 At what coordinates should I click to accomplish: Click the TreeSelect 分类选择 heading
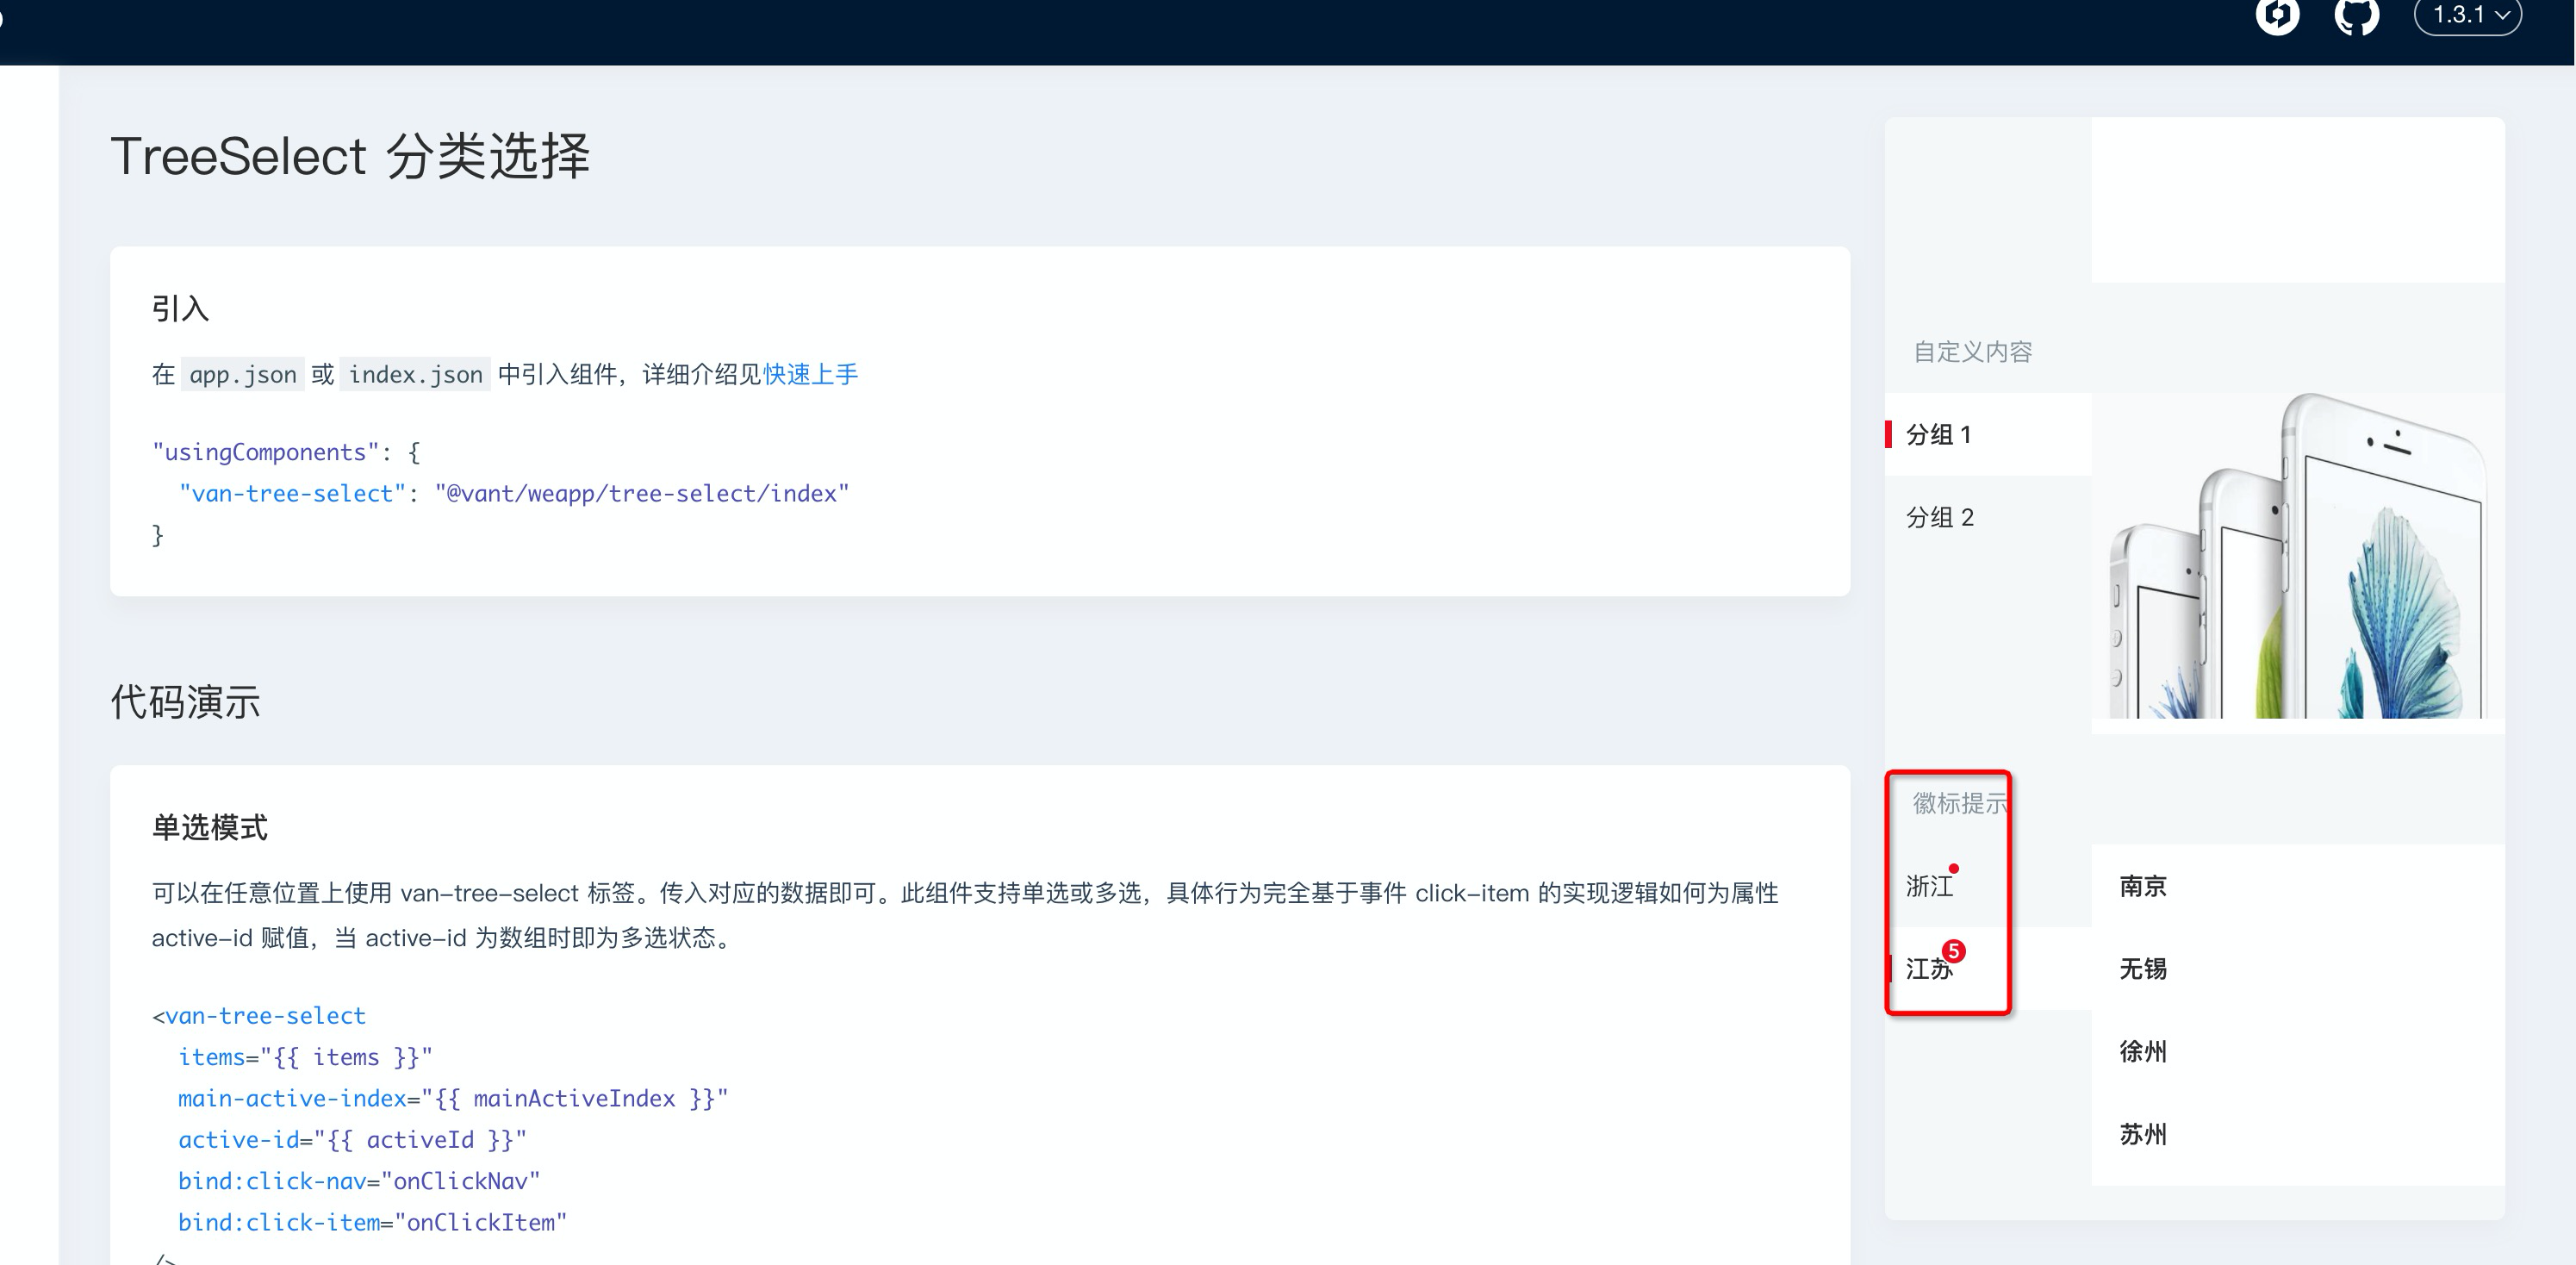(x=350, y=156)
